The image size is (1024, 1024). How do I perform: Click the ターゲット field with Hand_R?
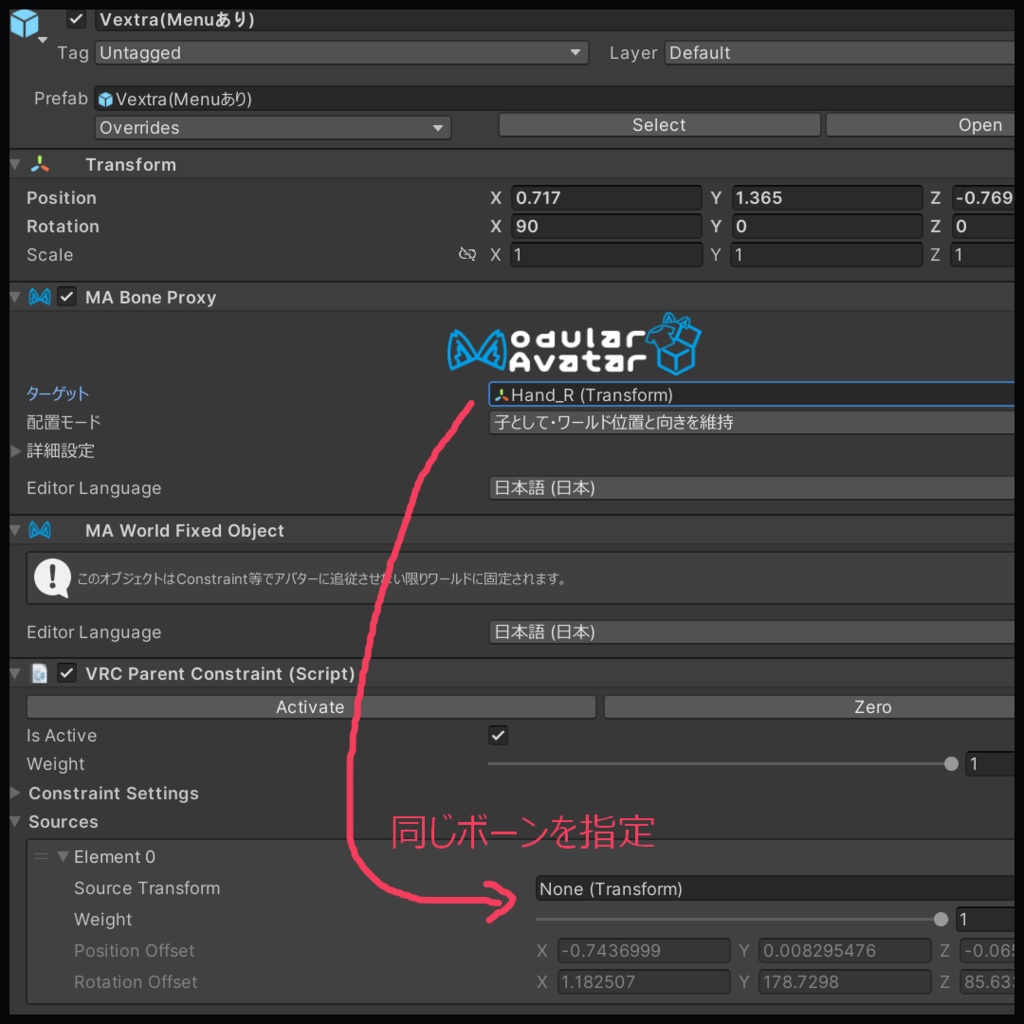[x=752, y=394]
